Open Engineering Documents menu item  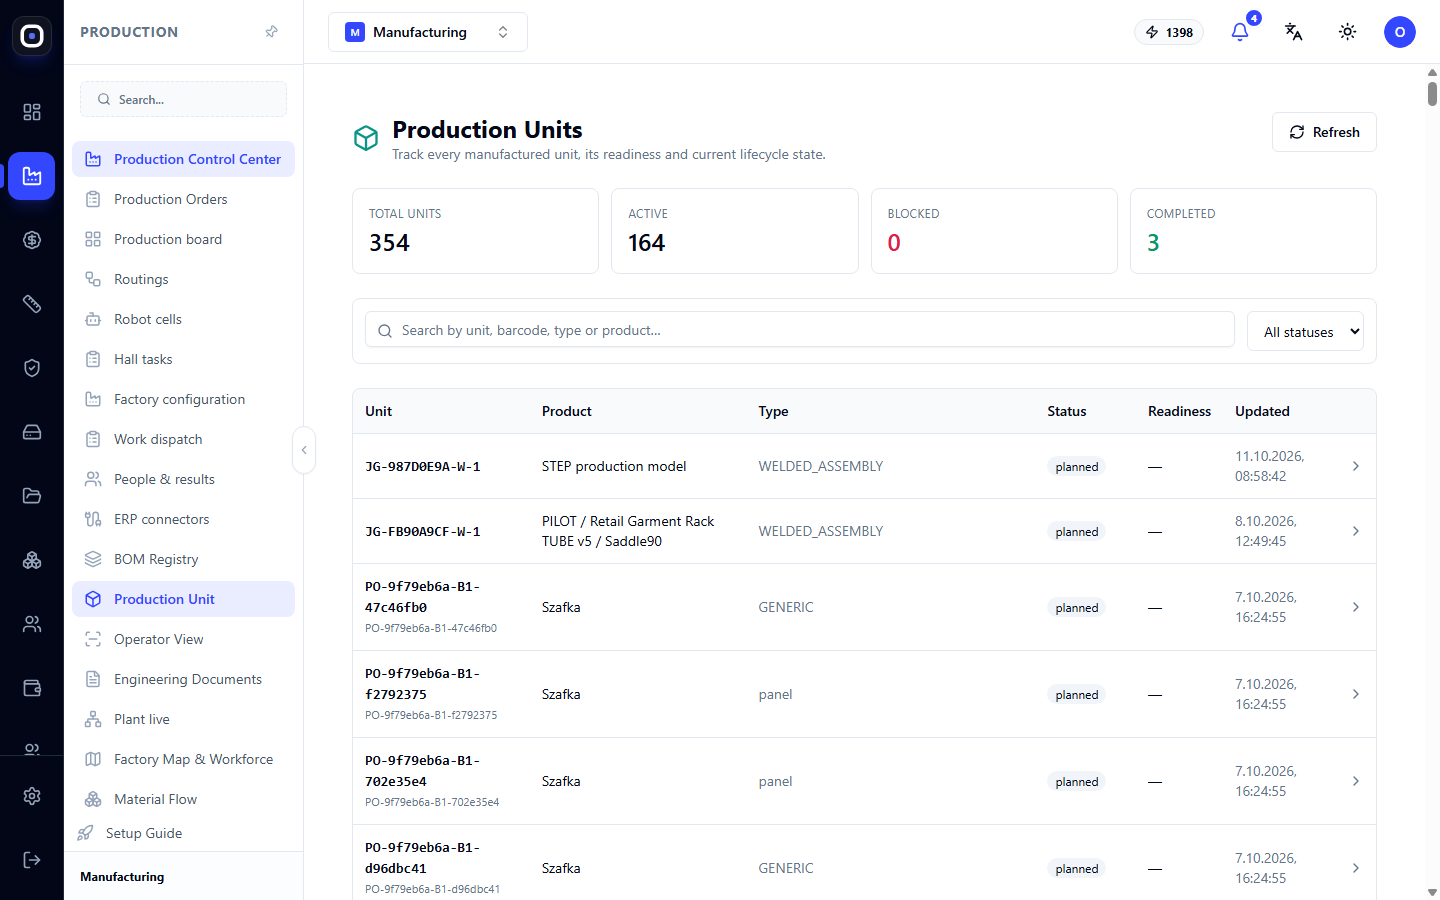coord(184,679)
